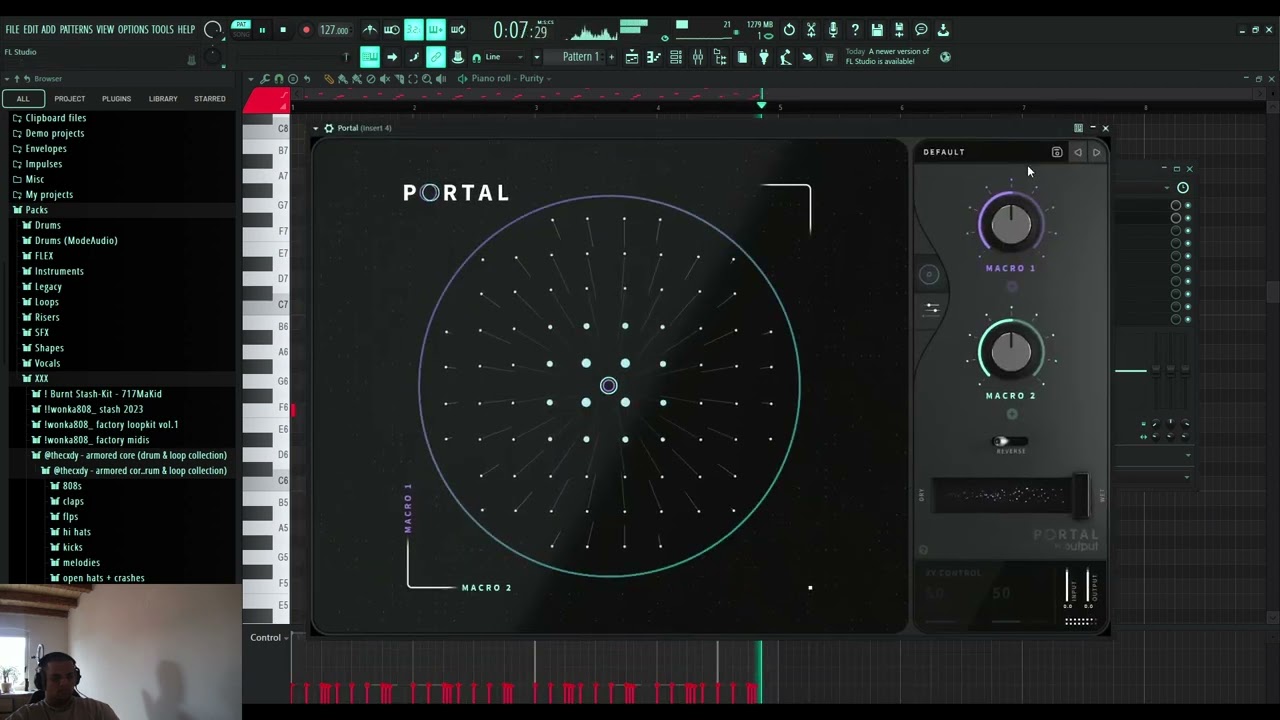Toggle the metronome icon
The width and height of the screenshot is (1280, 720).
(x=370, y=30)
